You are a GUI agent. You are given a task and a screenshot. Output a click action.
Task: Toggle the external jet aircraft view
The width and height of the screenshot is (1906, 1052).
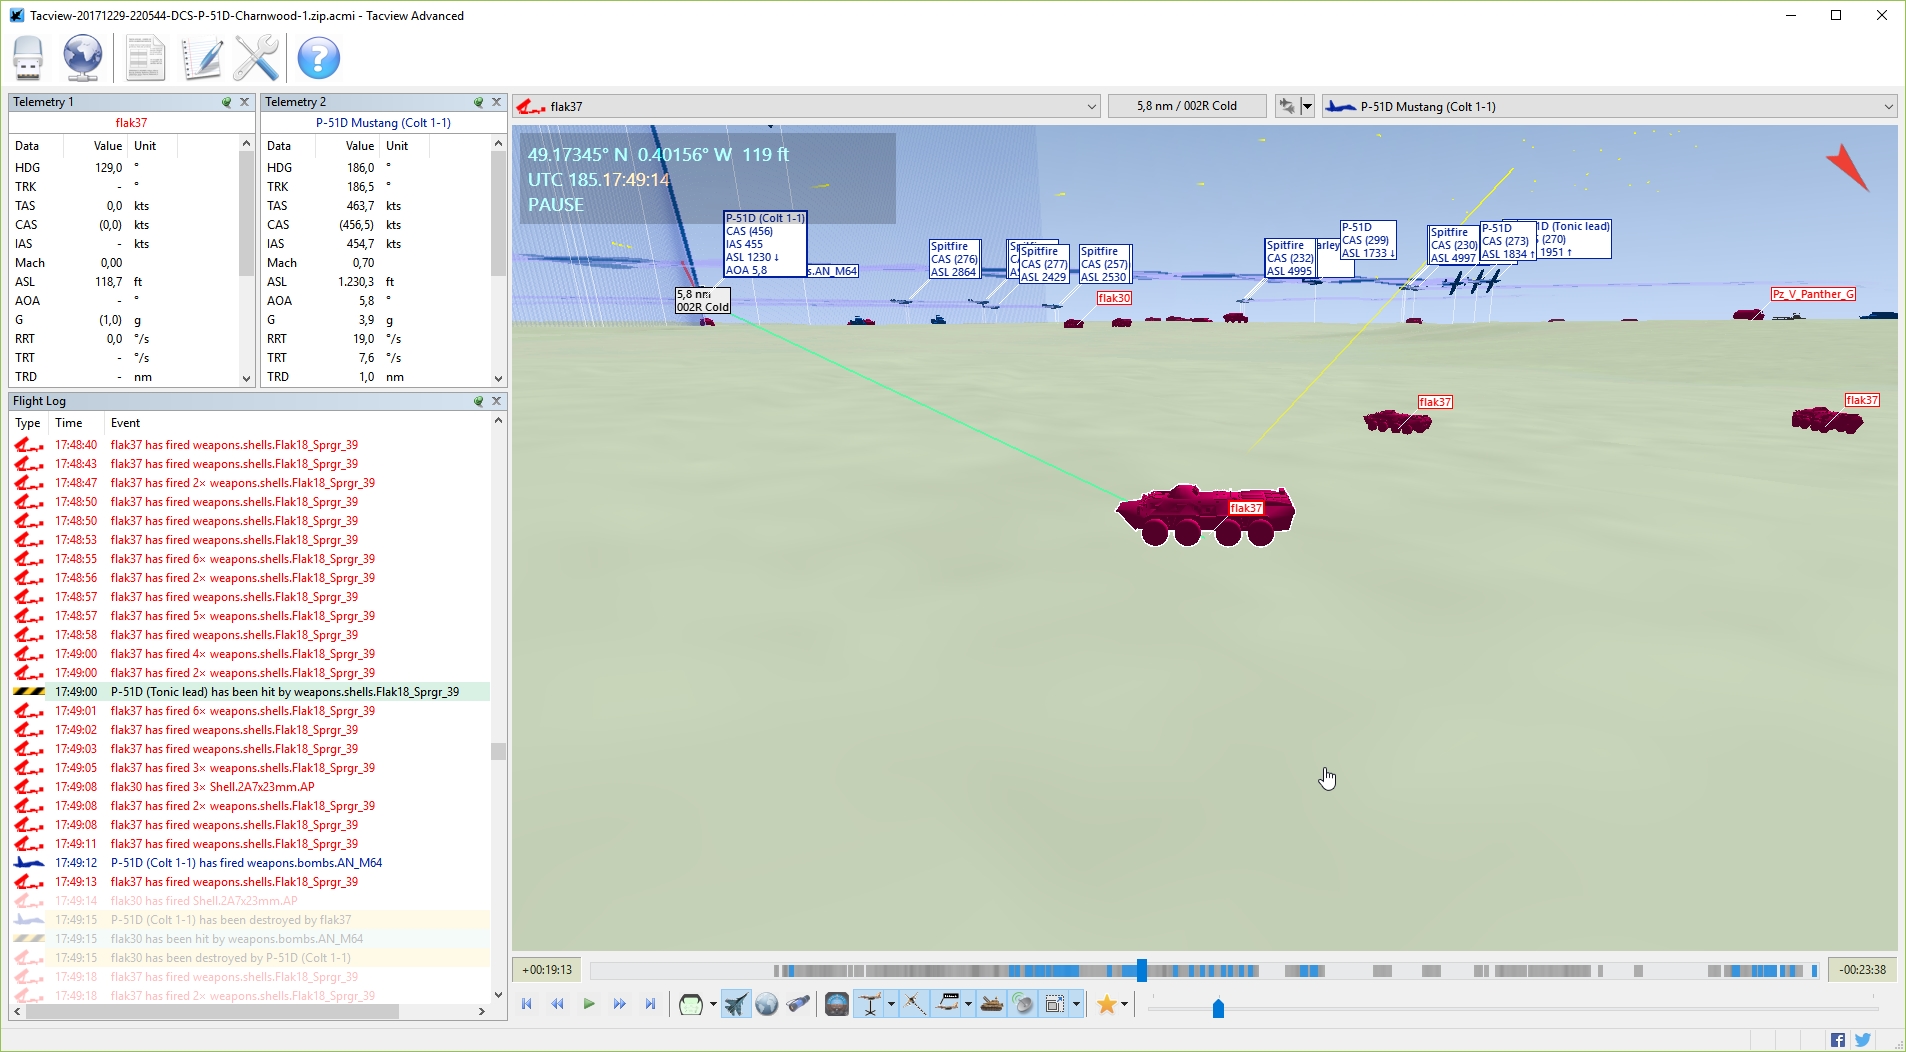[x=736, y=1004]
